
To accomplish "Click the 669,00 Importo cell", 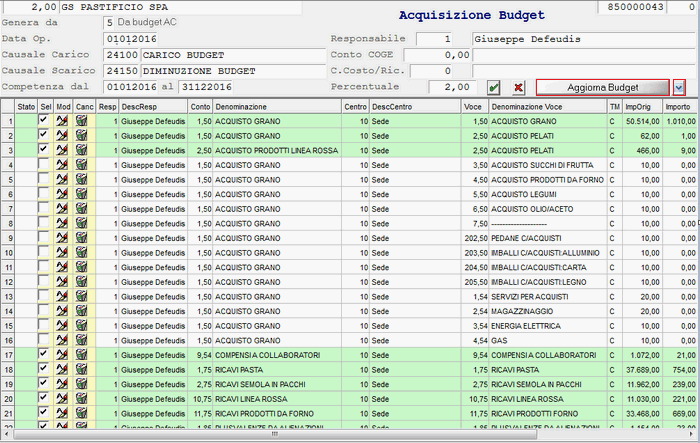I will tap(681, 414).
